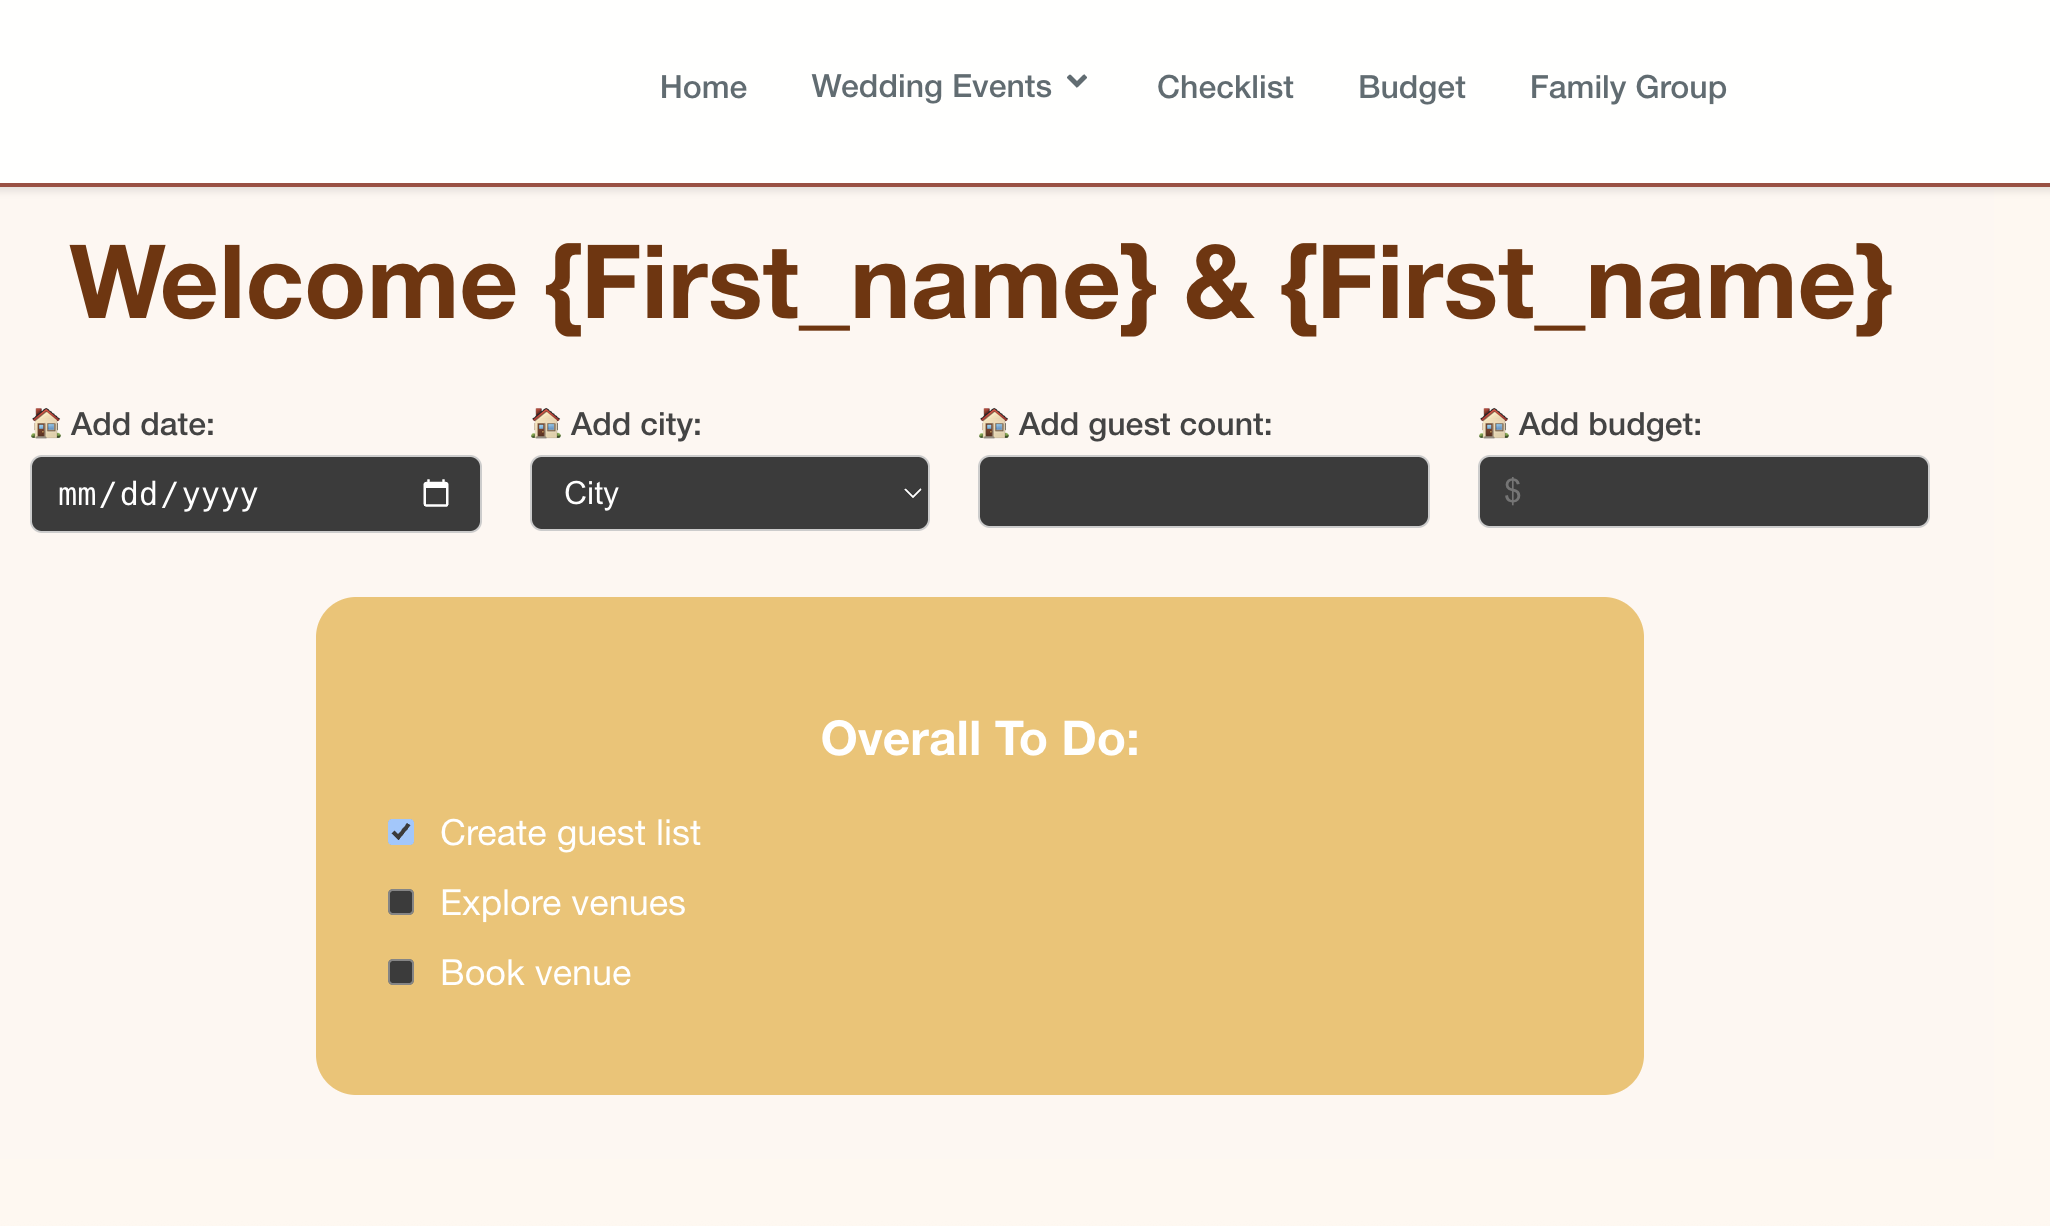Click the budget dollar input field
The height and width of the screenshot is (1226, 2050).
click(1704, 492)
